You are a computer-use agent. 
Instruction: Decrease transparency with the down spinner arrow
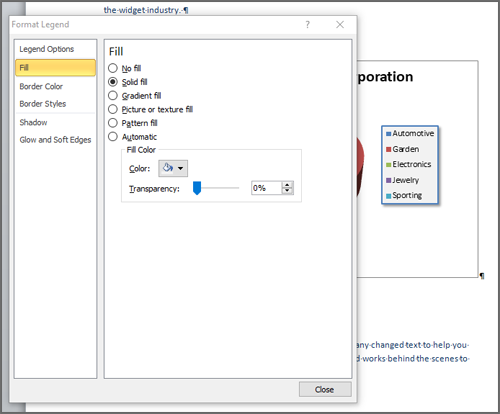point(287,191)
